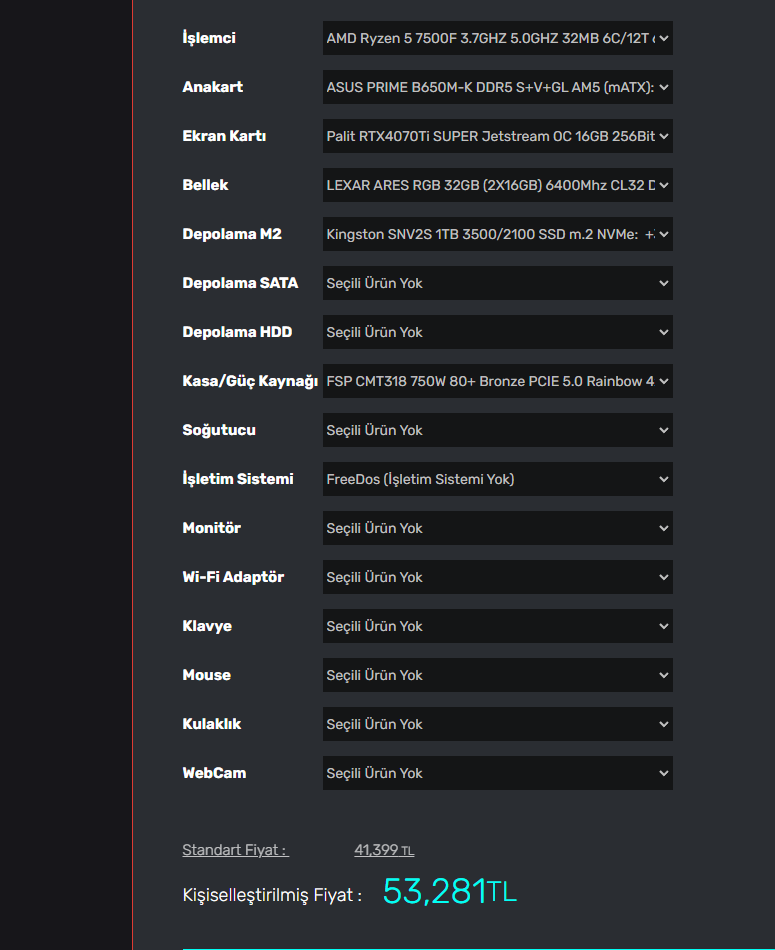Screen dimensions: 775x950
Task: Open the Wi-Fi Adaptör dropdown
Action: (x=497, y=577)
